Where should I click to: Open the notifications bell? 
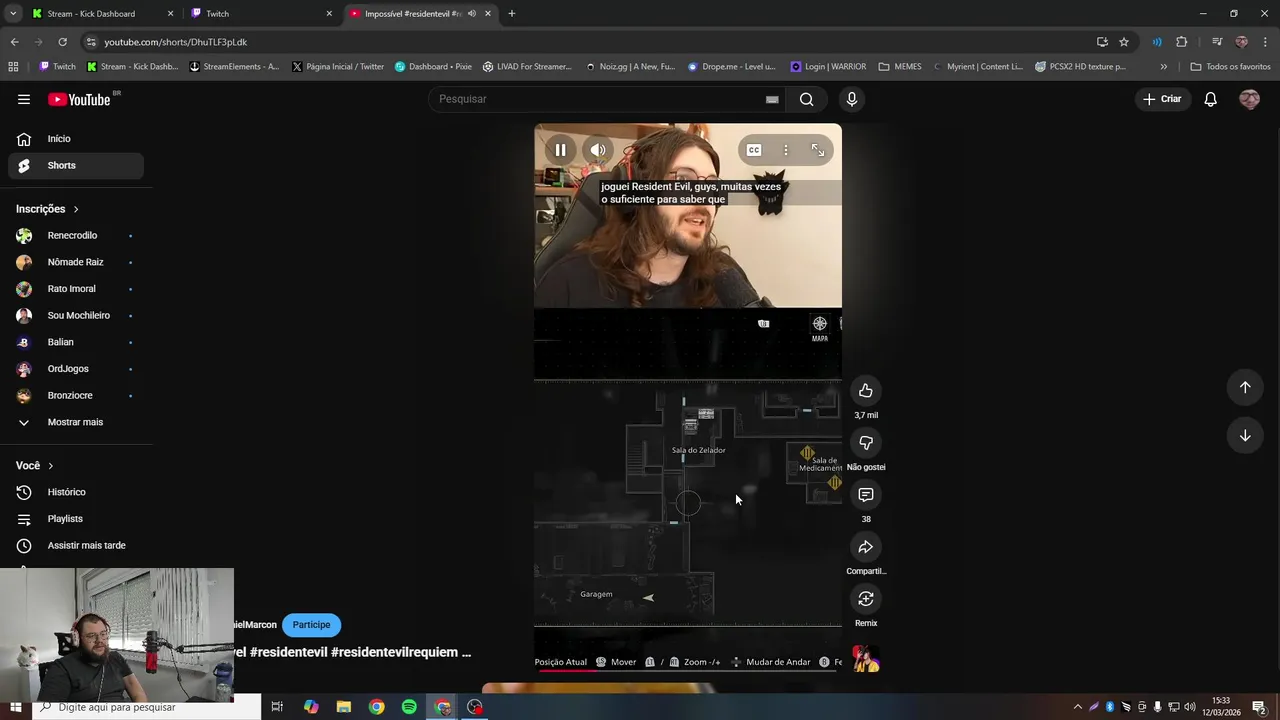[x=1210, y=99]
